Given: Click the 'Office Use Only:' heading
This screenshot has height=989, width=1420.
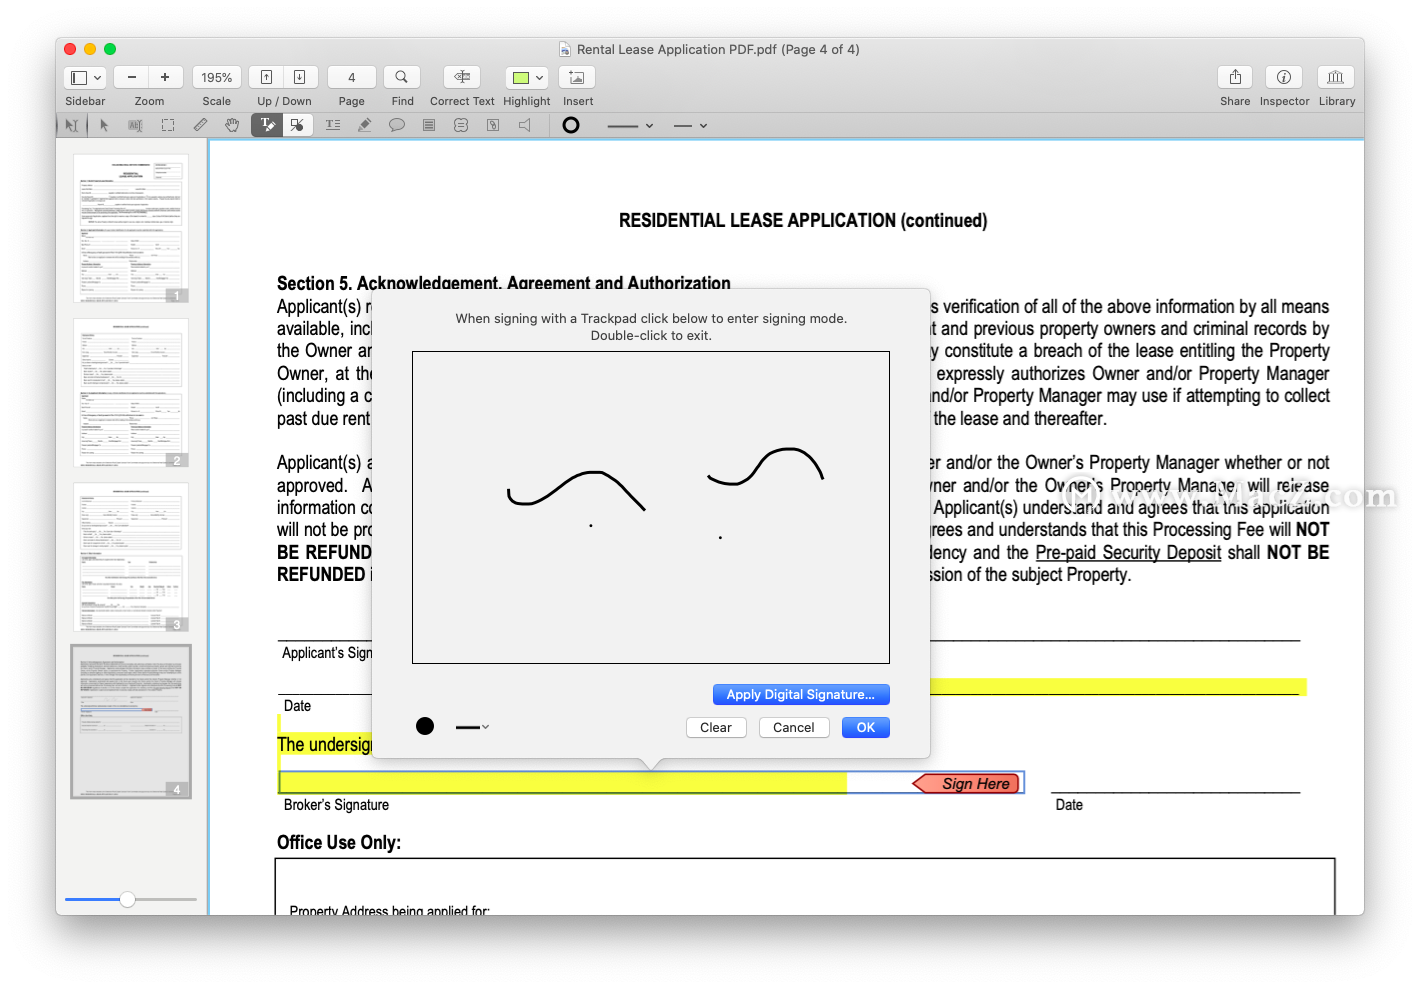Looking at the screenshot, I should click(339, 842).
